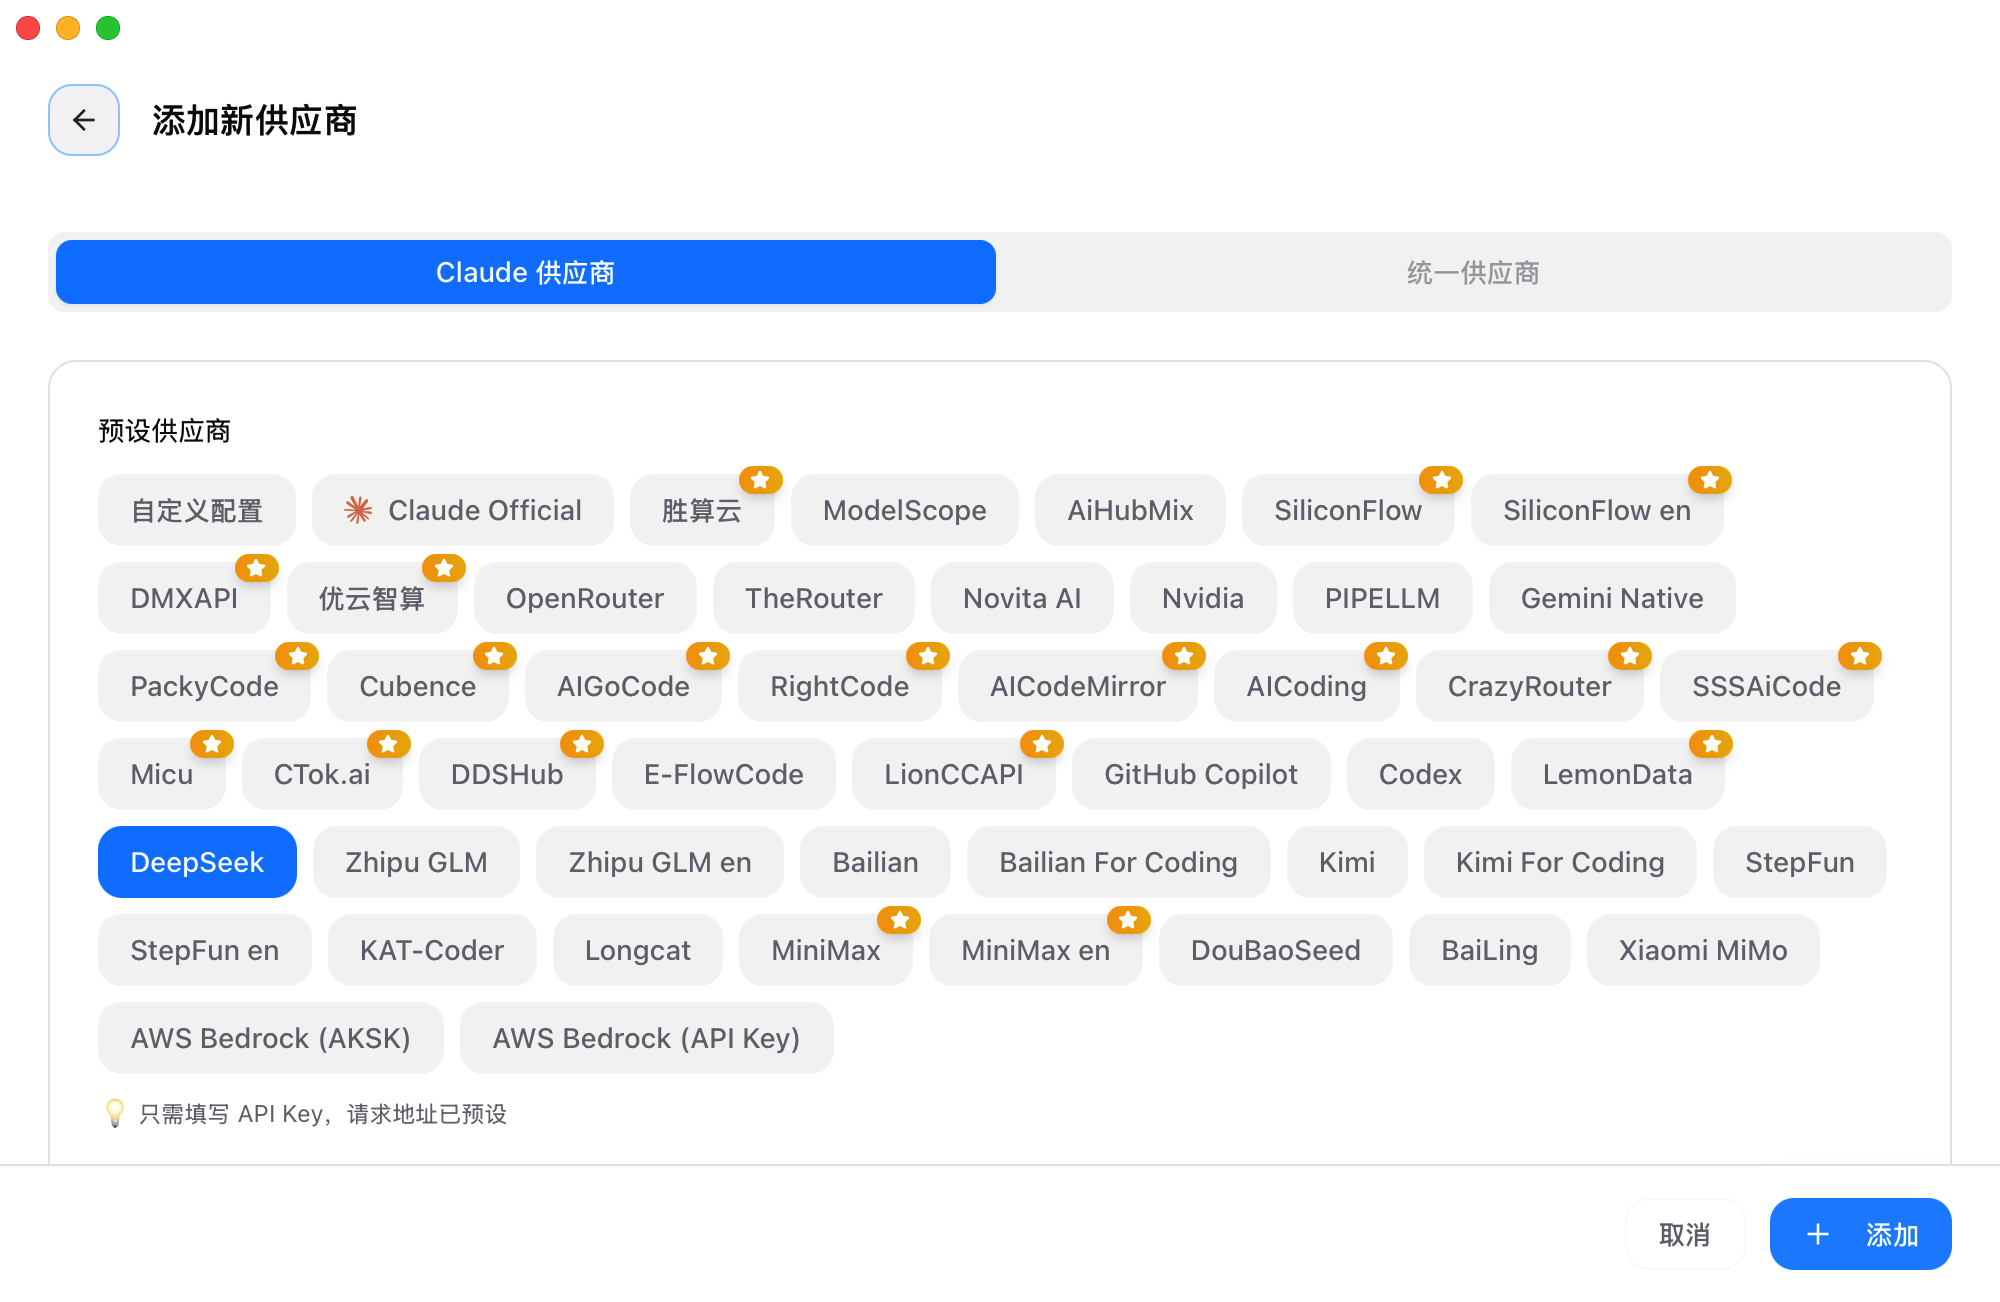Select Zhipu GLM en preset
Viewport: 2000px width, 1302px height.
660,862
